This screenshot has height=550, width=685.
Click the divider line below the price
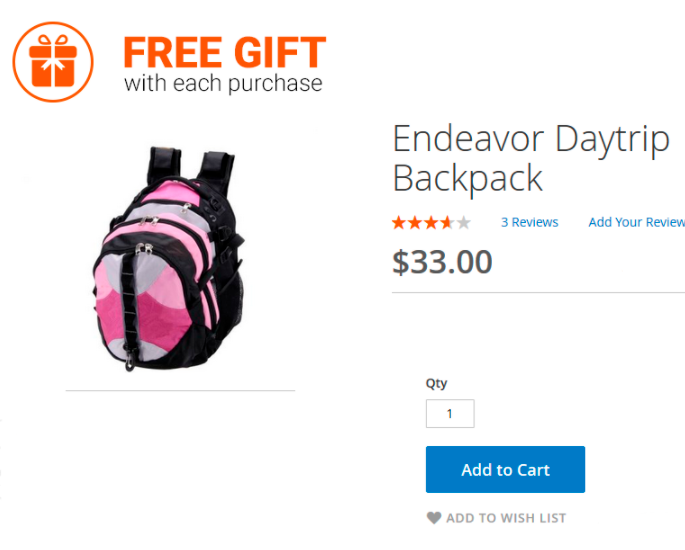coord(538,292)
